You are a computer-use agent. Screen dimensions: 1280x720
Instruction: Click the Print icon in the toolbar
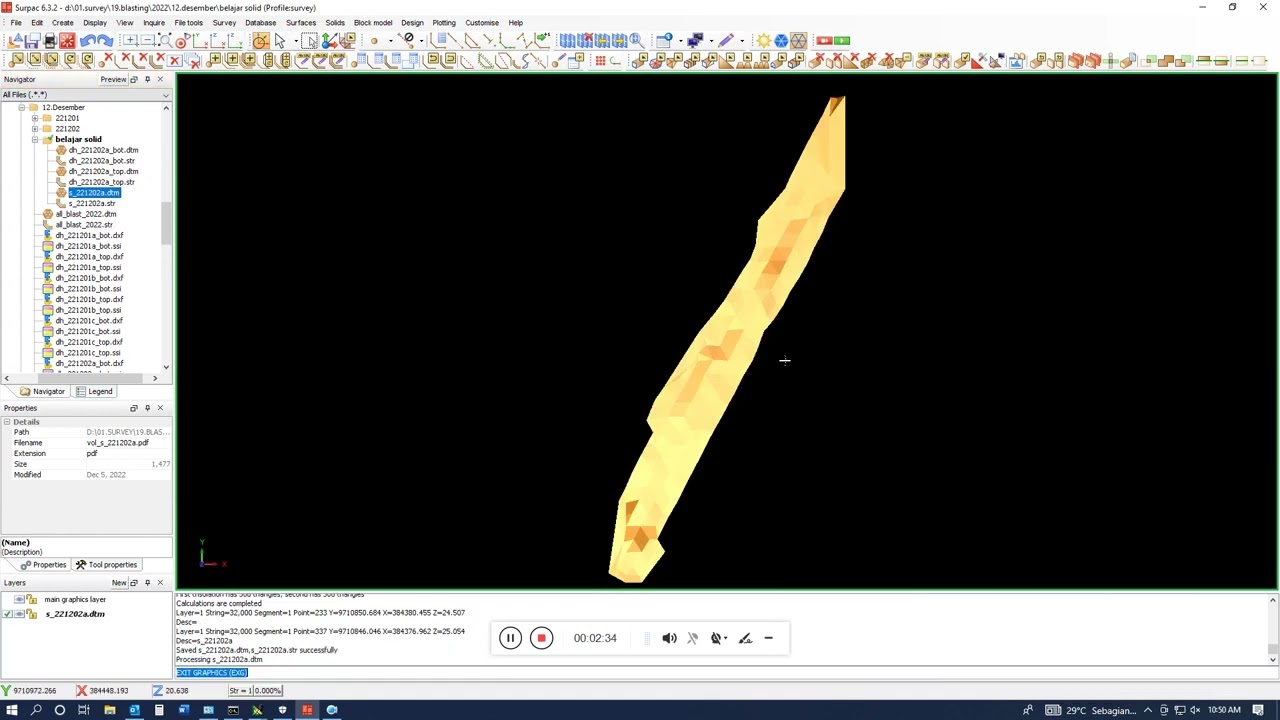coord(49,40)
